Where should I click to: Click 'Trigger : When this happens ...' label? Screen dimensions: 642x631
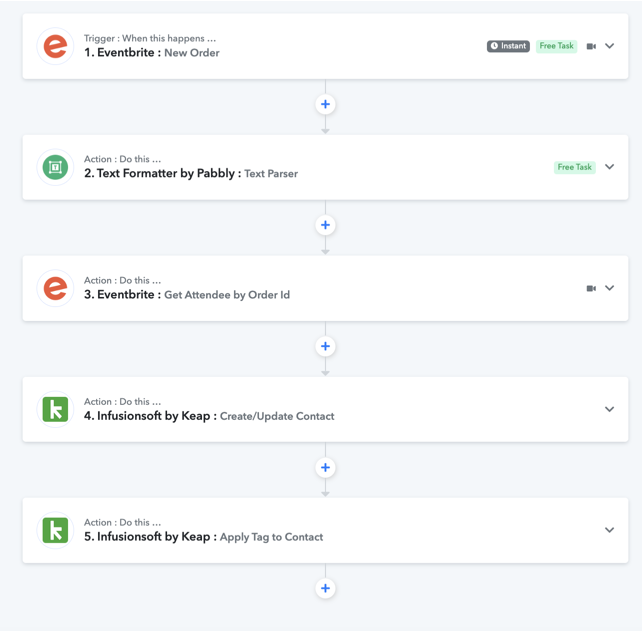click(x=150, y=38)
